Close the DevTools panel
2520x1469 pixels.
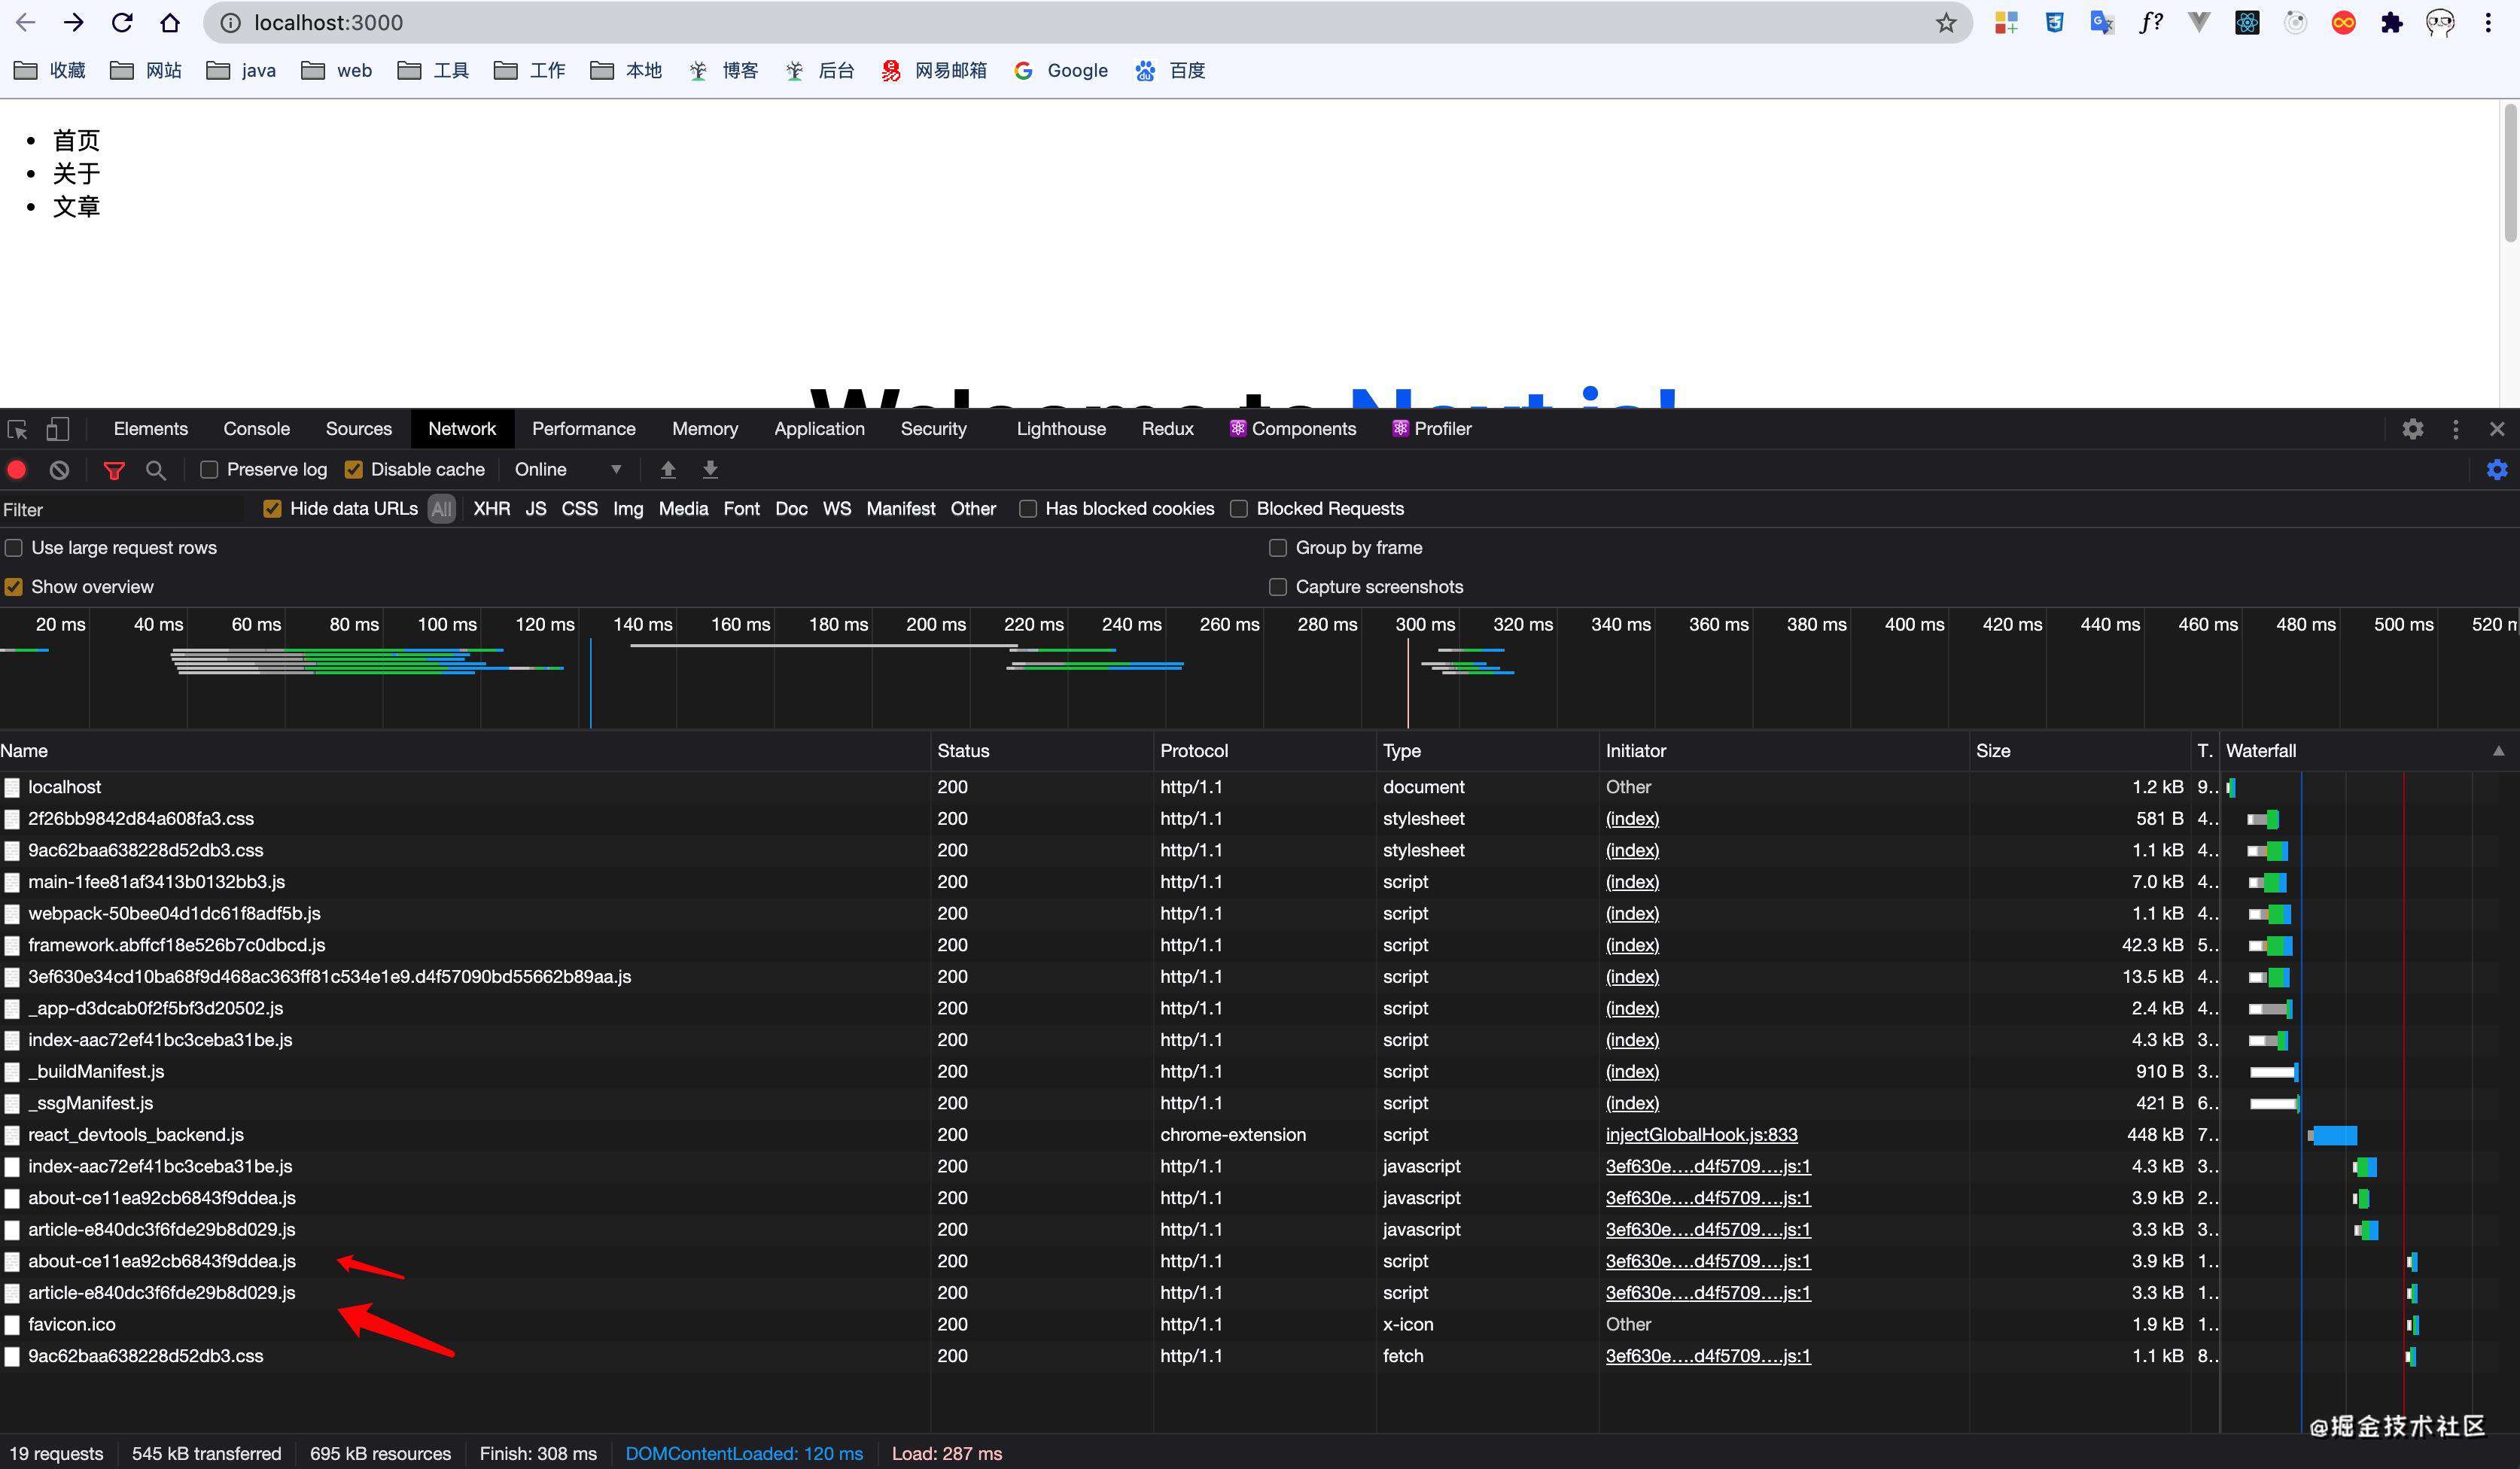coord(2497,429)
